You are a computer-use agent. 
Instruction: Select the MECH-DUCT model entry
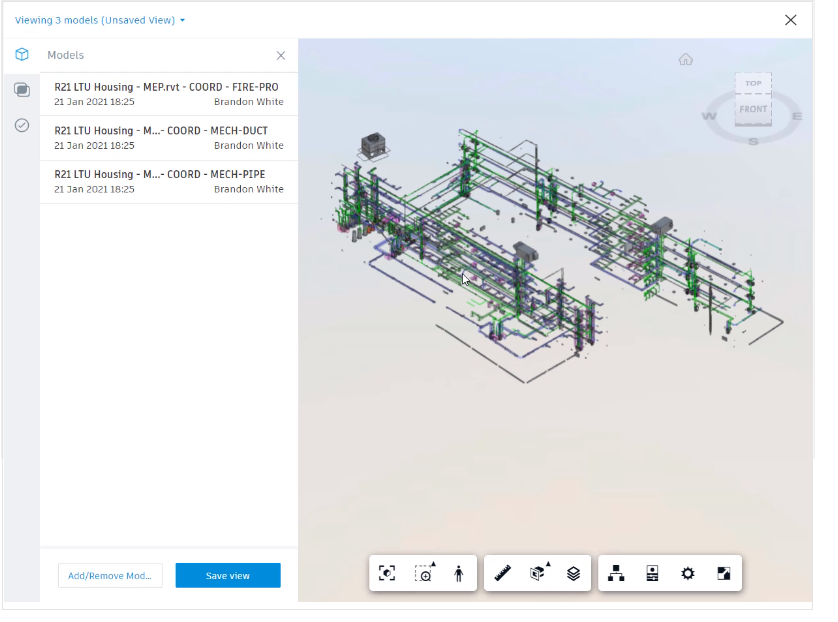tap(168, 137)
